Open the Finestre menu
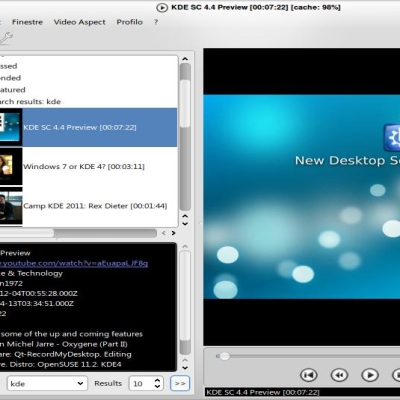This screenshot has width=400, height=400. point(27,22)
